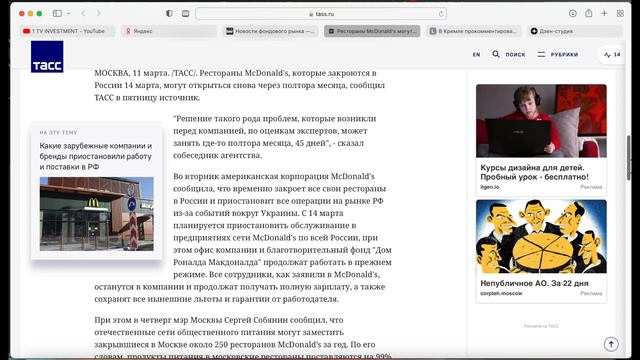Click the scroll-to-top arrow button
This screenshot has width=640, height=360.
[611, 344]
